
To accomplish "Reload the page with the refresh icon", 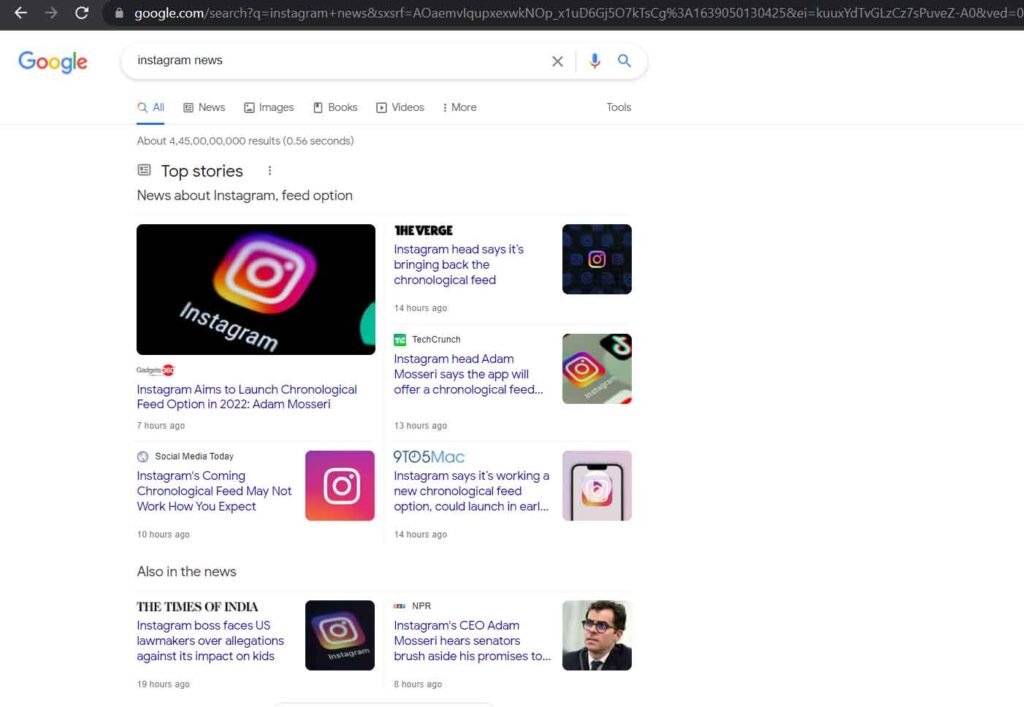I will pos(82,12).
